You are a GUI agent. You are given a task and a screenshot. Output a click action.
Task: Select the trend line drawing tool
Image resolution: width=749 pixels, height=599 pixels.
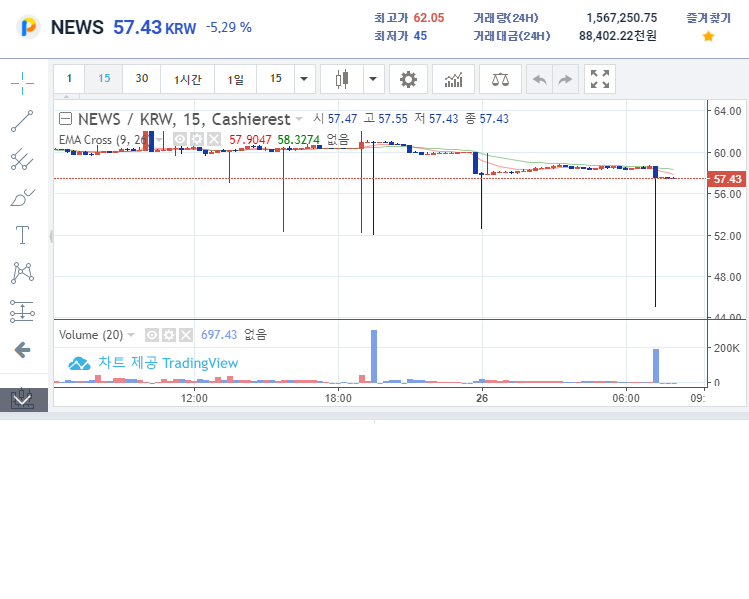click(22, 121)
